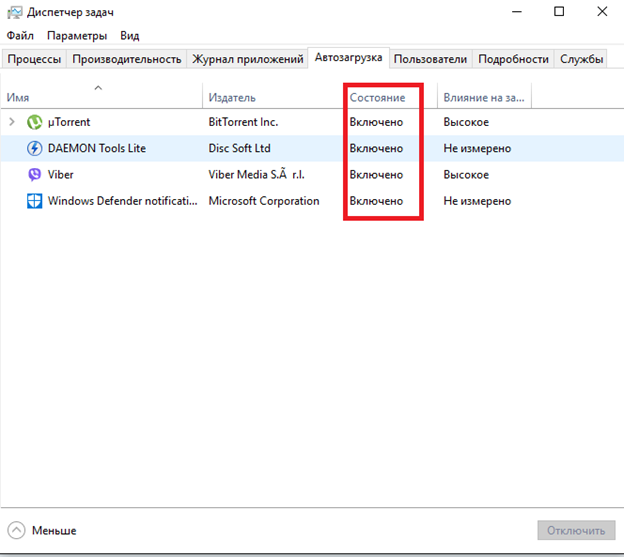624x557 pixels.
Task: Expand the µTorrent startup entry
Action: (12, 122)
